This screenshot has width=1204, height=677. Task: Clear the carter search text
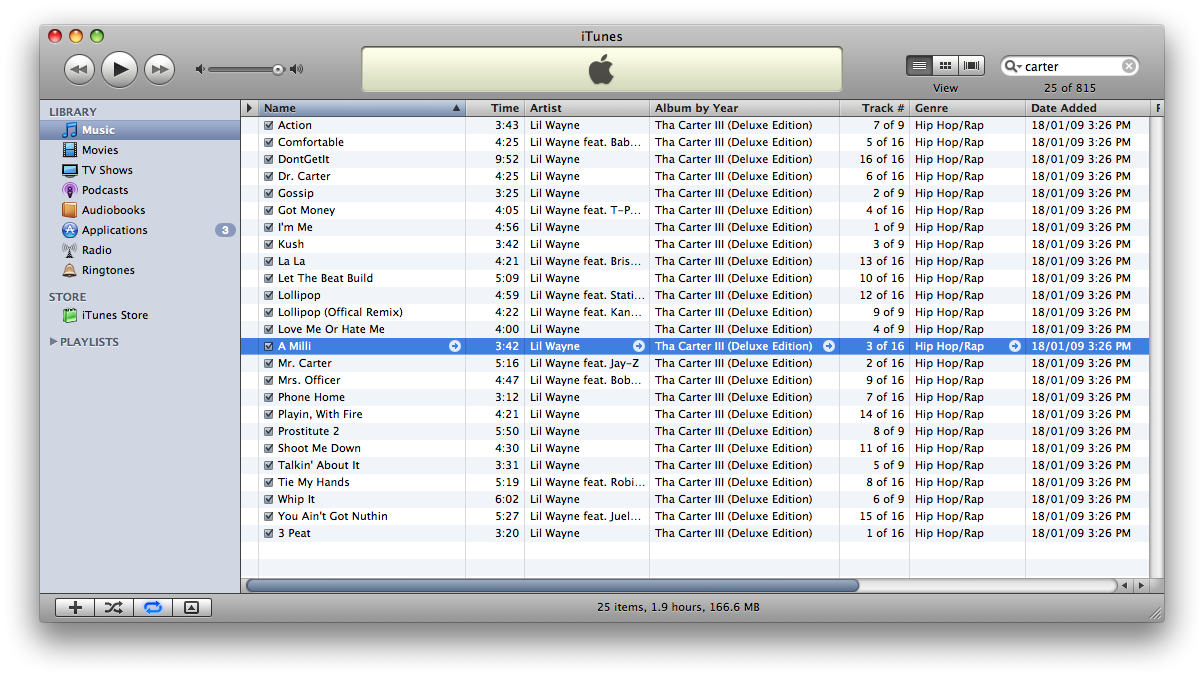pos(1128,67)
